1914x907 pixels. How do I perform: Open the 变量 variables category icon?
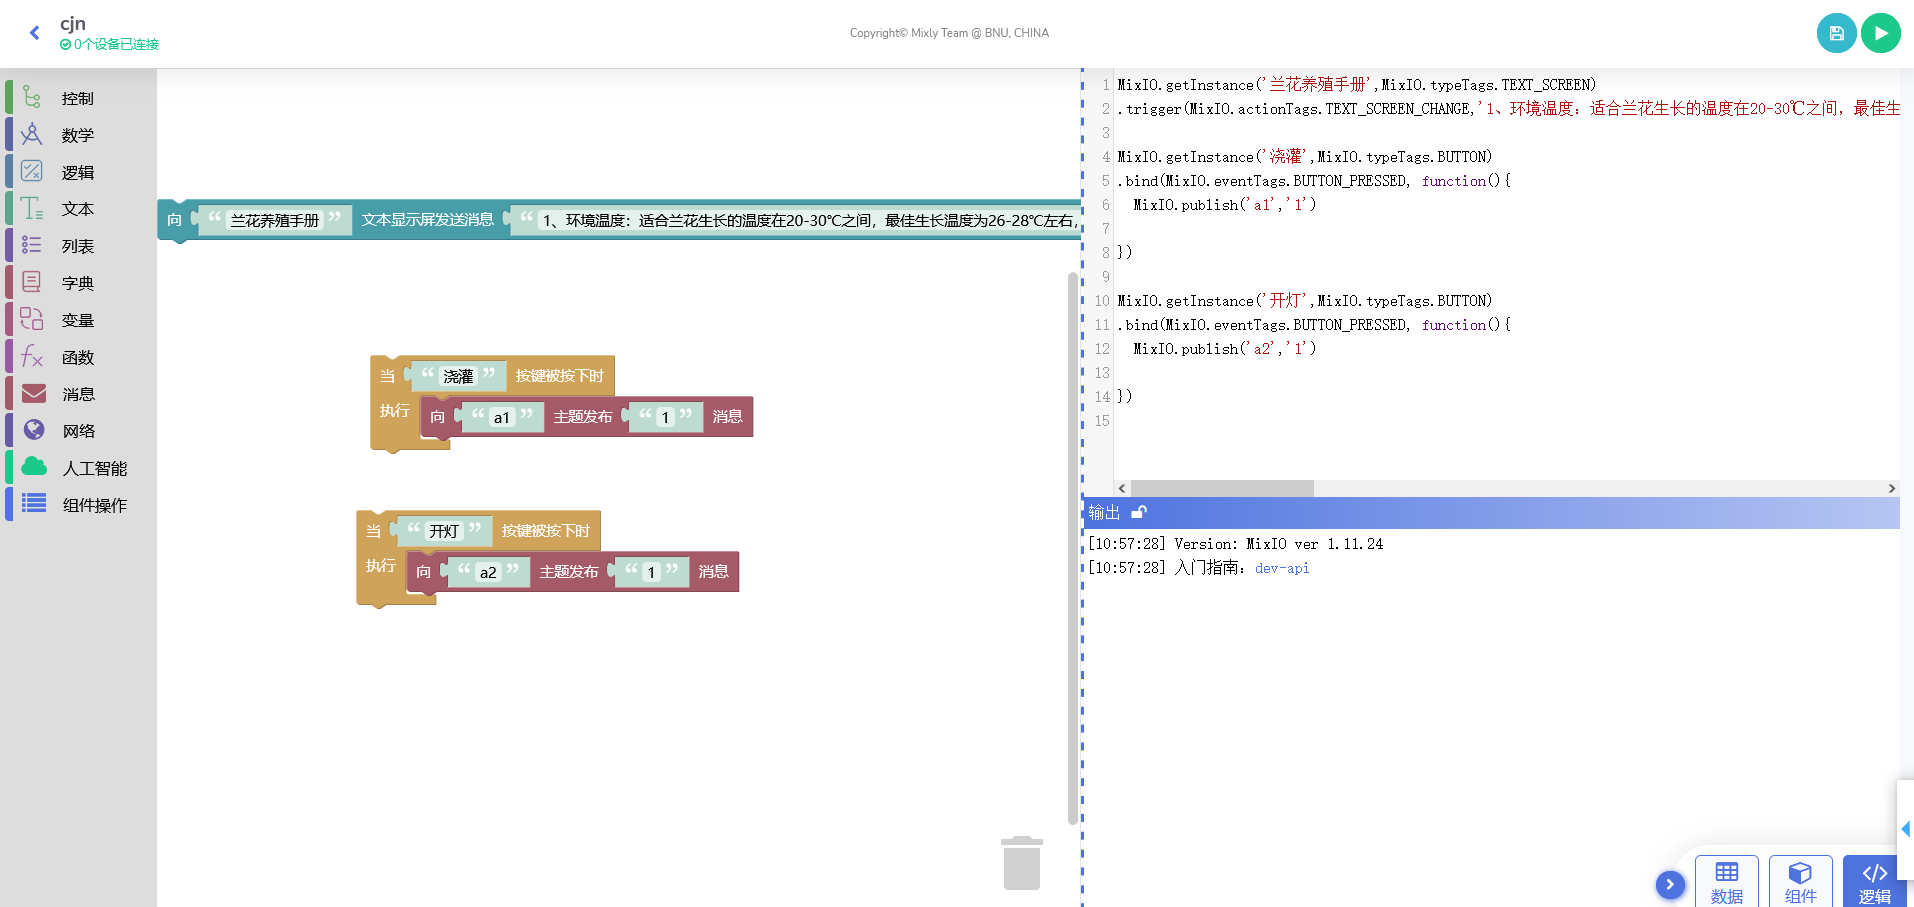click(32, 320)
